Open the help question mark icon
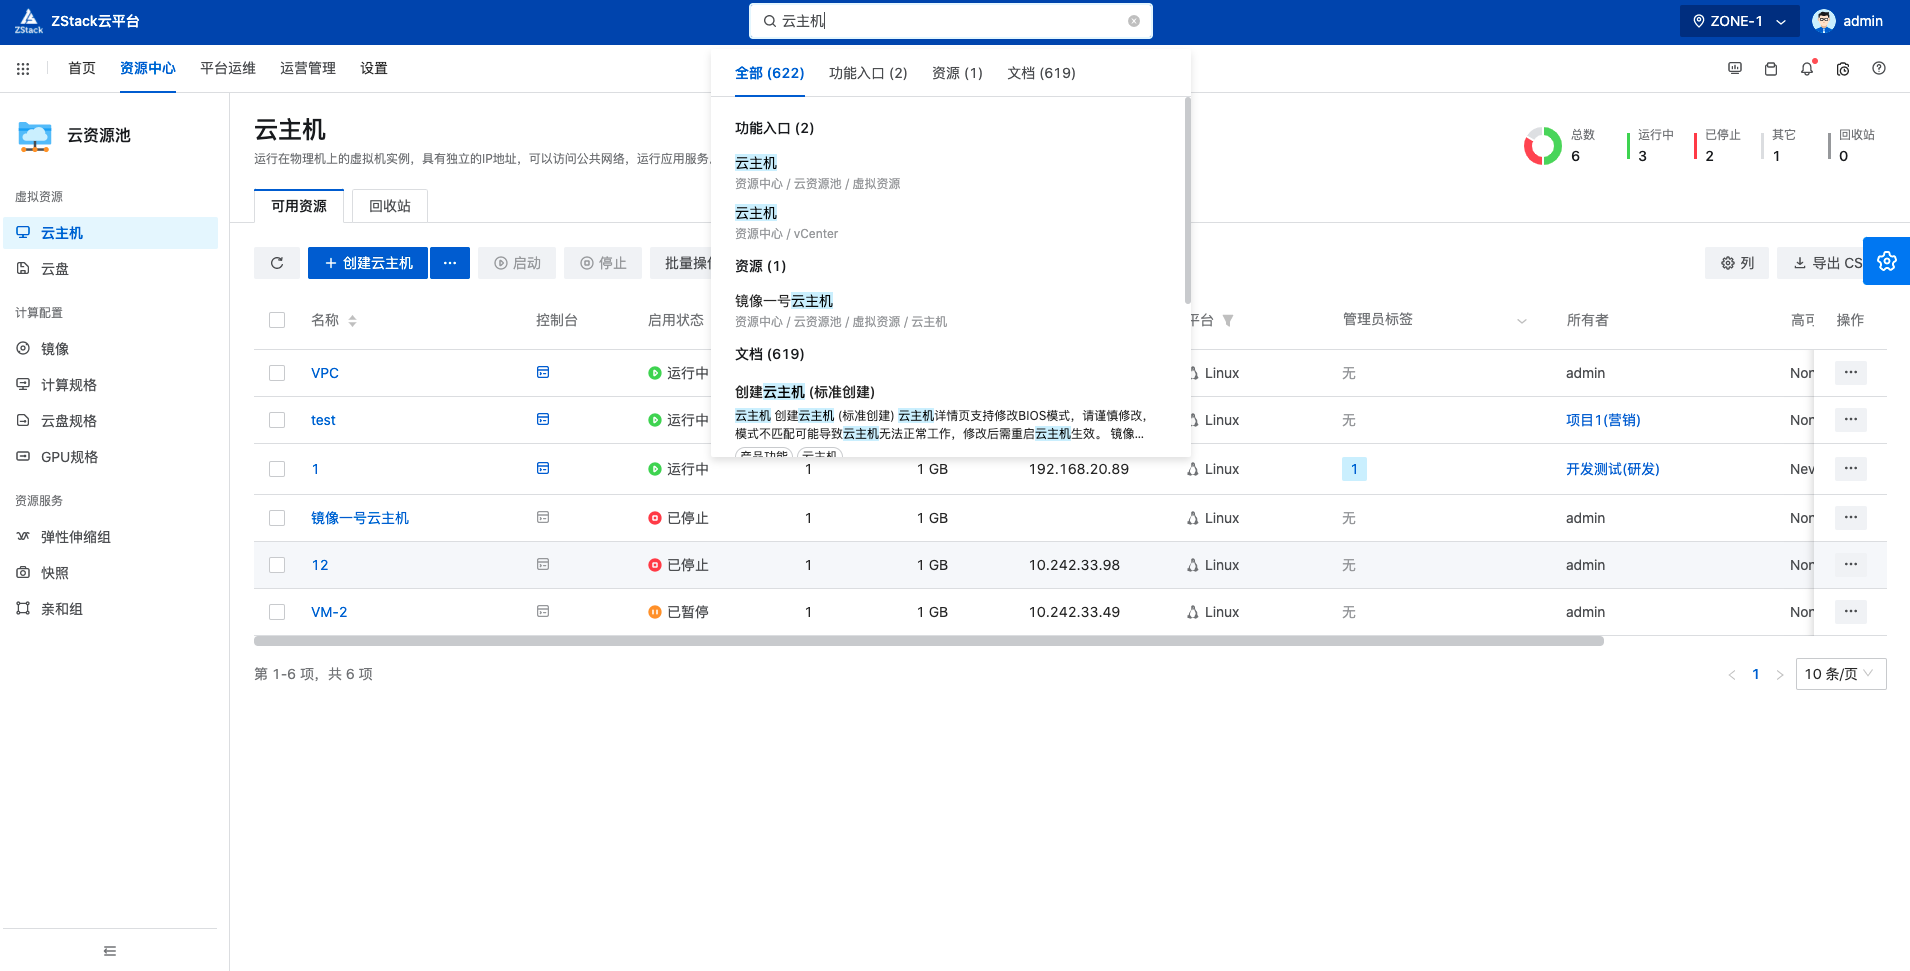 coord(1878,69)
